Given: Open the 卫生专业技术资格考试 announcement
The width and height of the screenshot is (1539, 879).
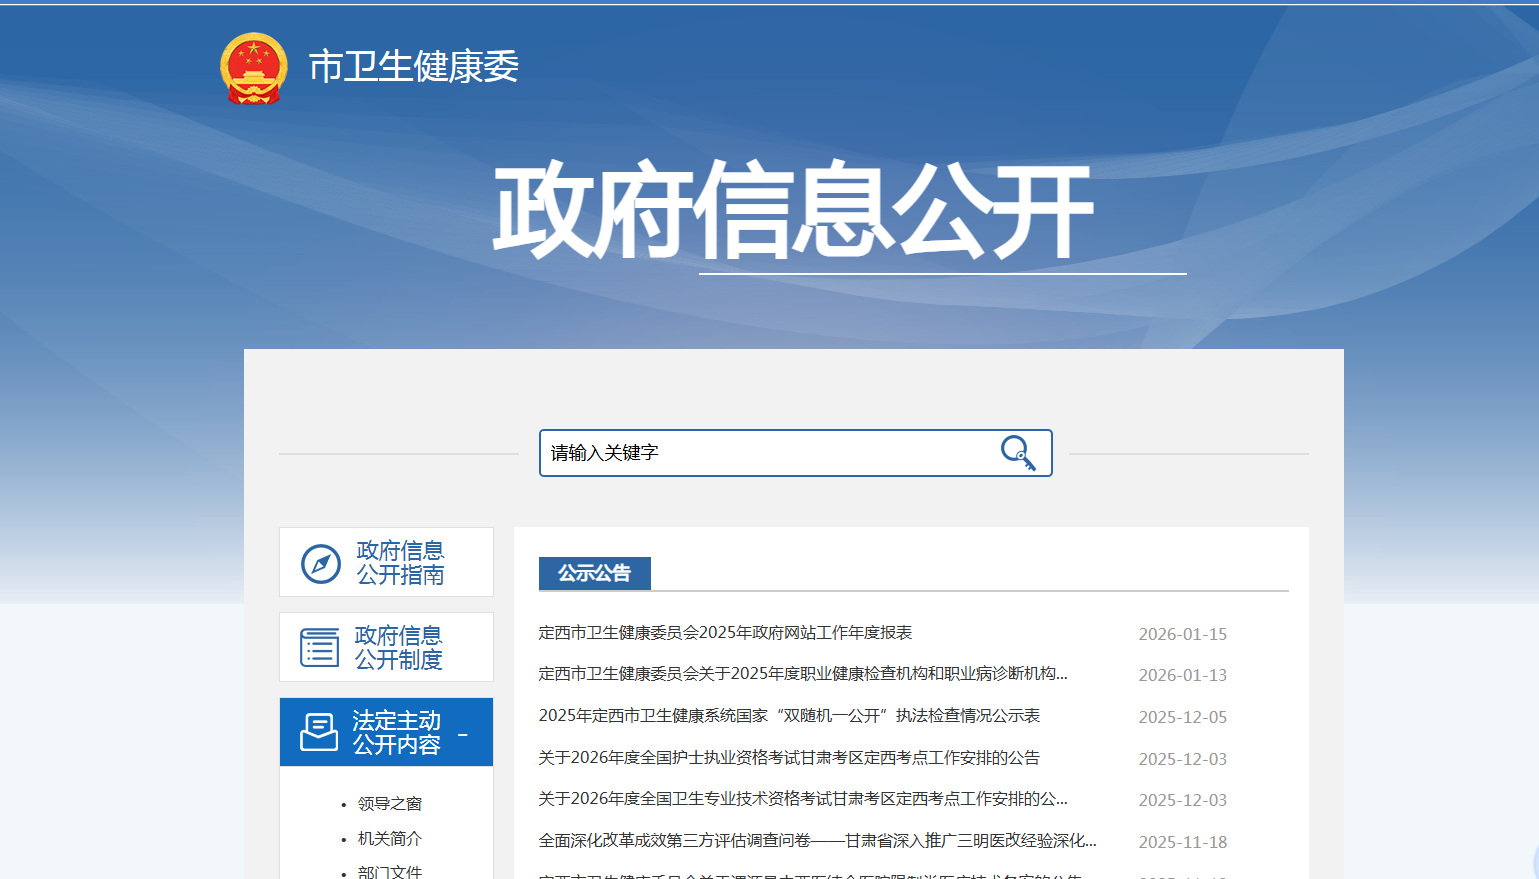Looking at the screenshot, I should pyautogui.click(x=802, y=799).
